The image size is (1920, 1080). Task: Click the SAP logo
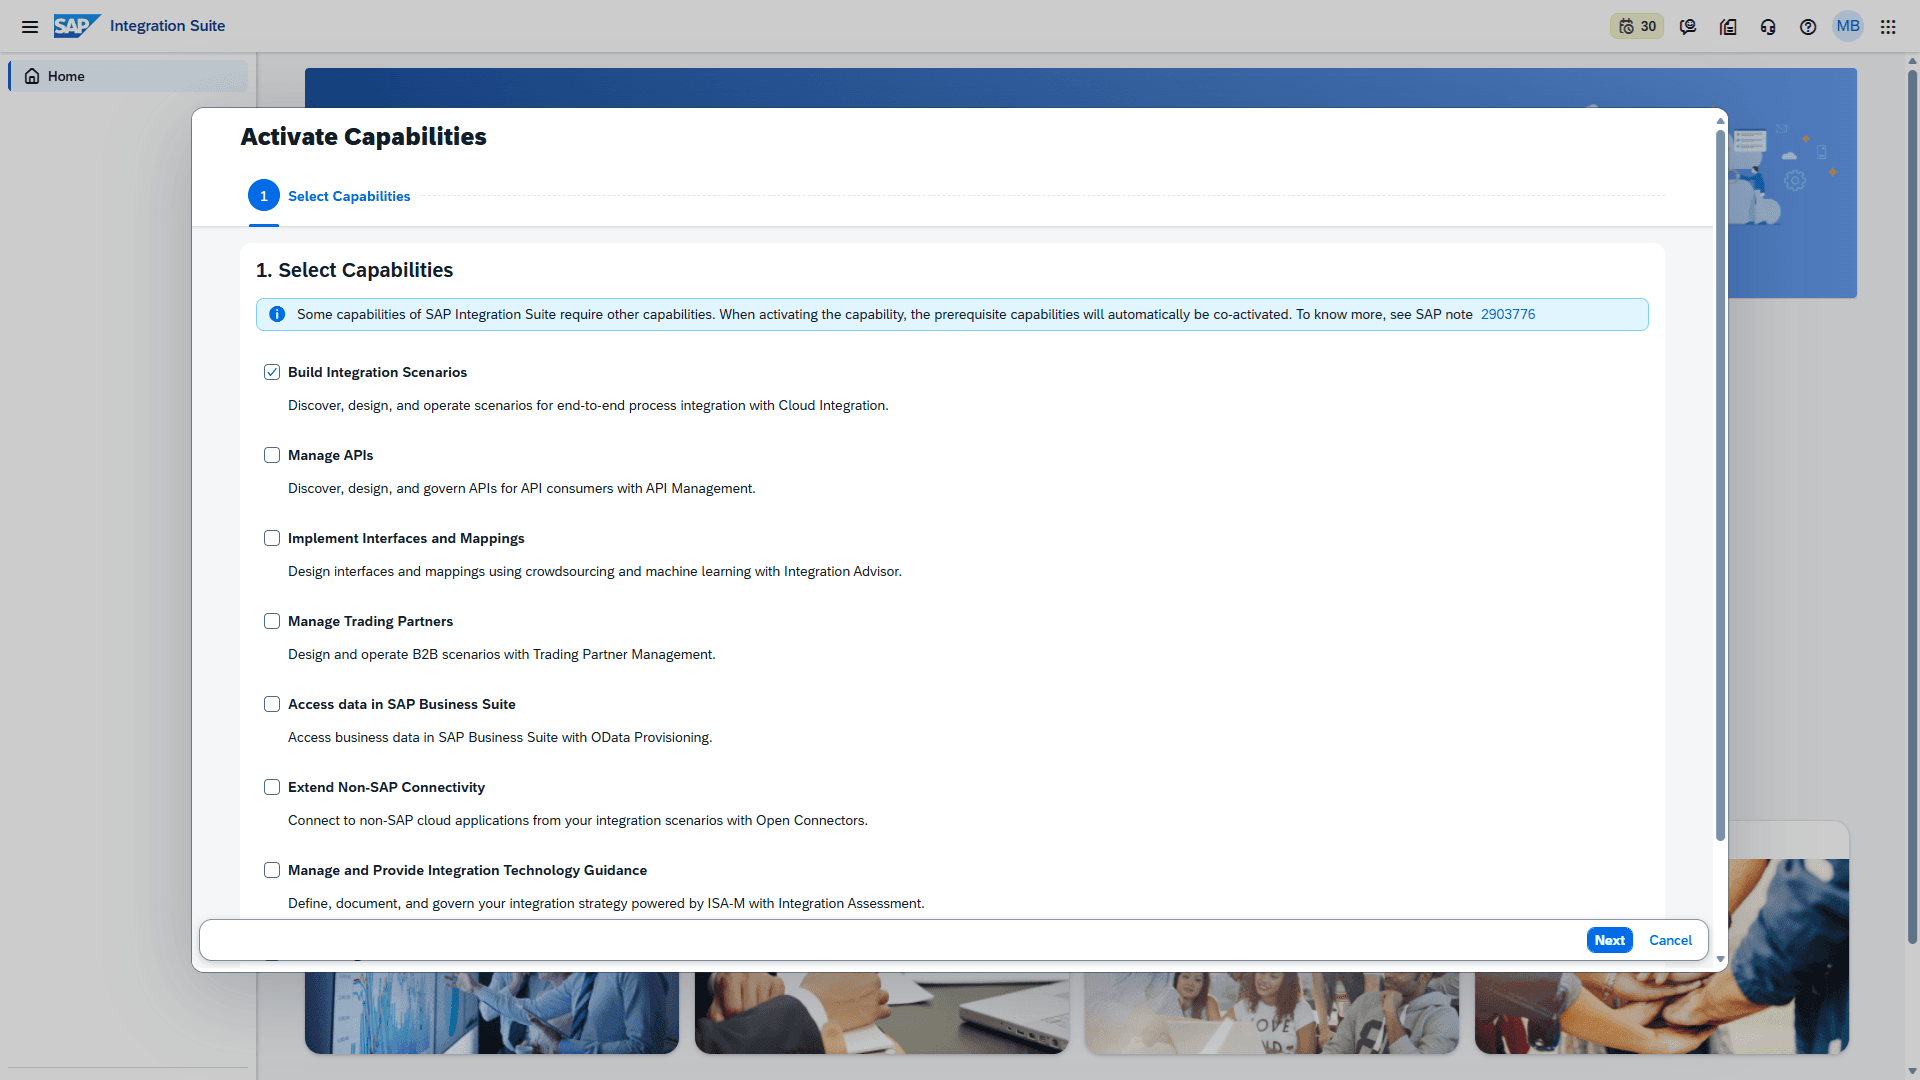click(77, 26)
